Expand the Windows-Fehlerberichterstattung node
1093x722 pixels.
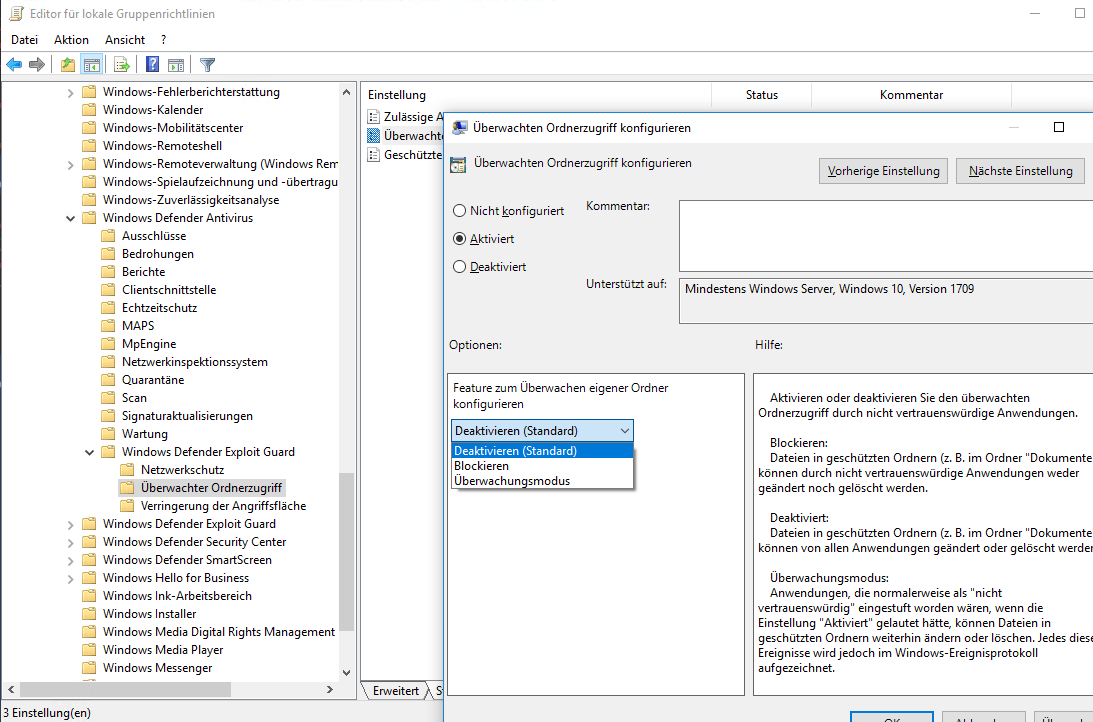[70, 92]
